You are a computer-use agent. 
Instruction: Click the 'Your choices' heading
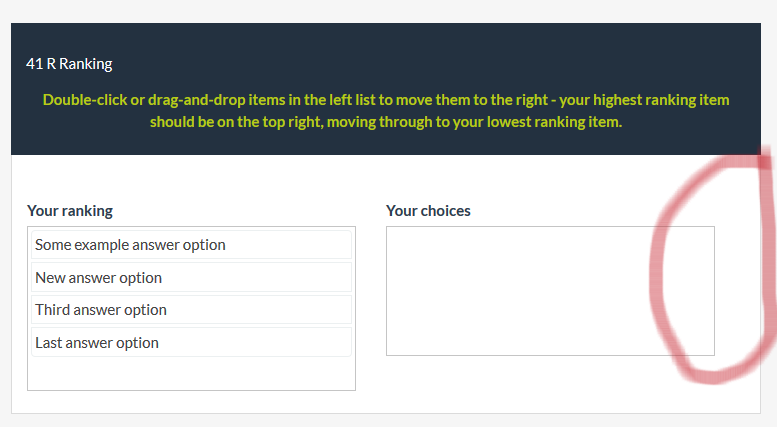tap(428, 211)
